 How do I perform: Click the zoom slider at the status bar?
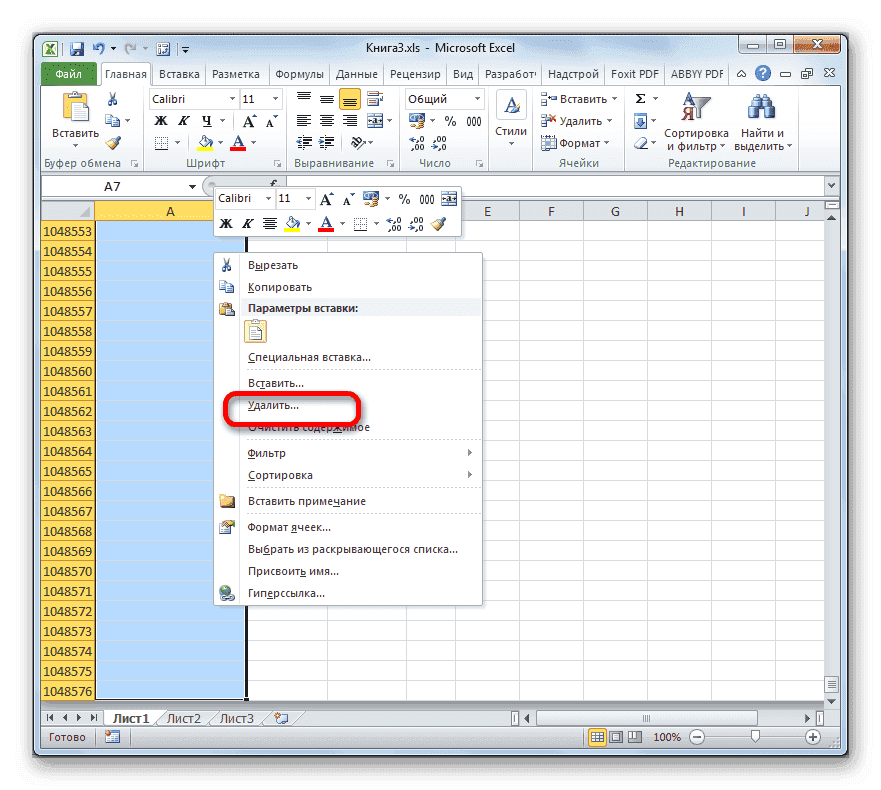tap(754, 737)
